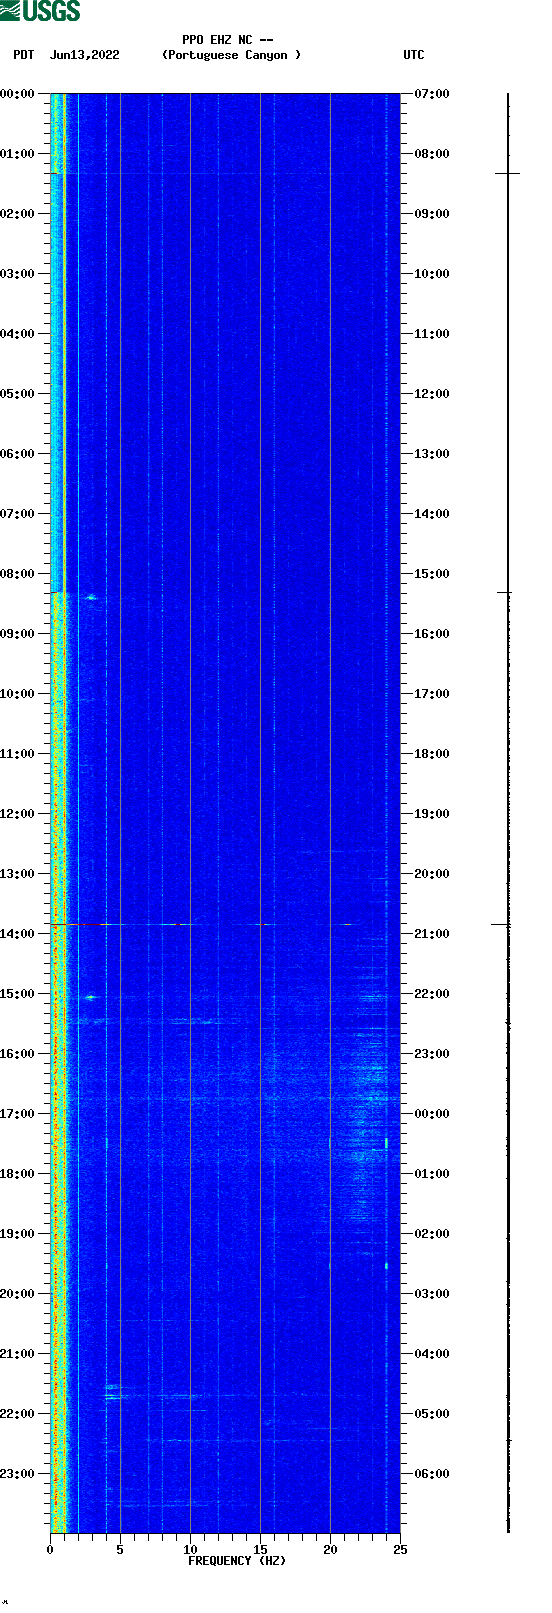Image resolution: width=552 pixels, height=1613 pixels.
Task: Click the 20 Hz frequency tick label
Action: click(330, 1550)
